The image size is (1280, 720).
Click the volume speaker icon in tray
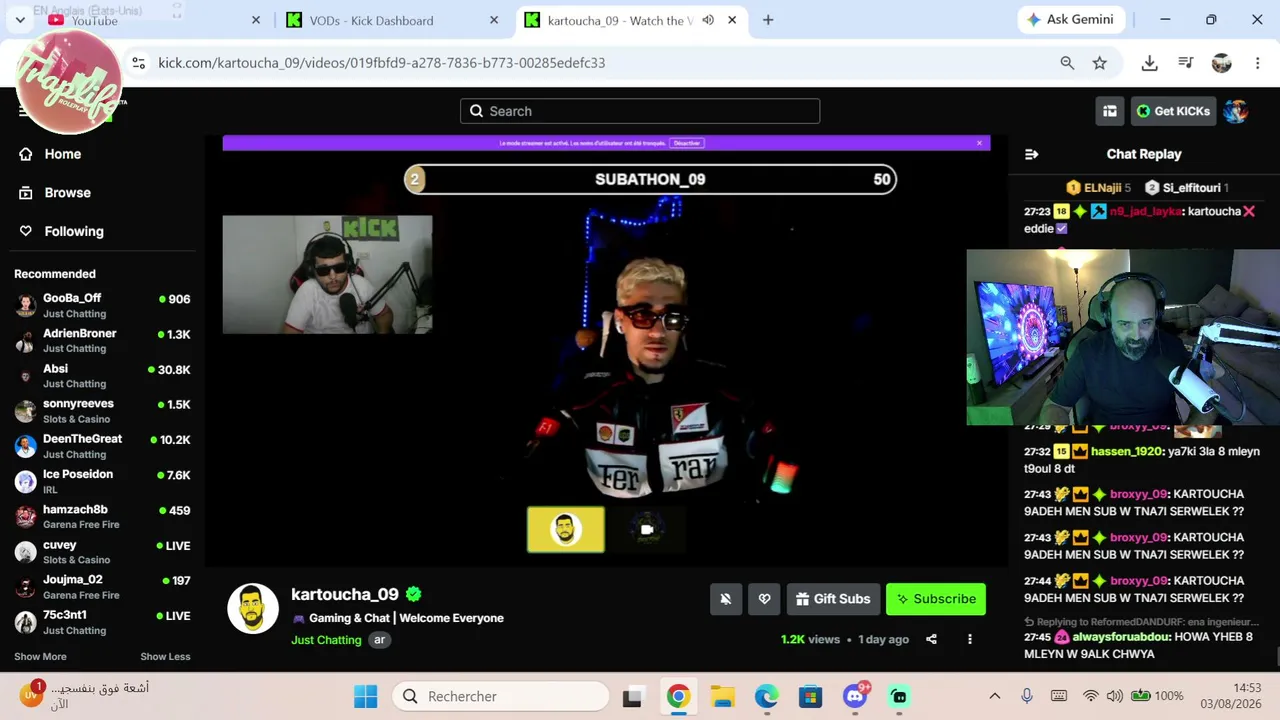pos(1114,696)
